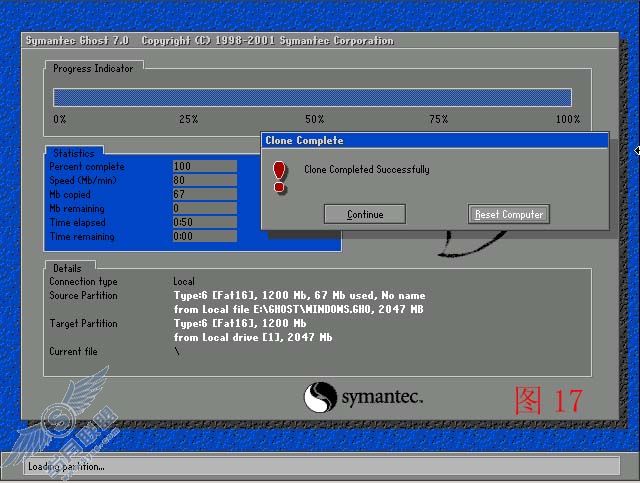Click the Speed value 80
640x483 pixels.
pyautogui.click(x=204, y=180)
